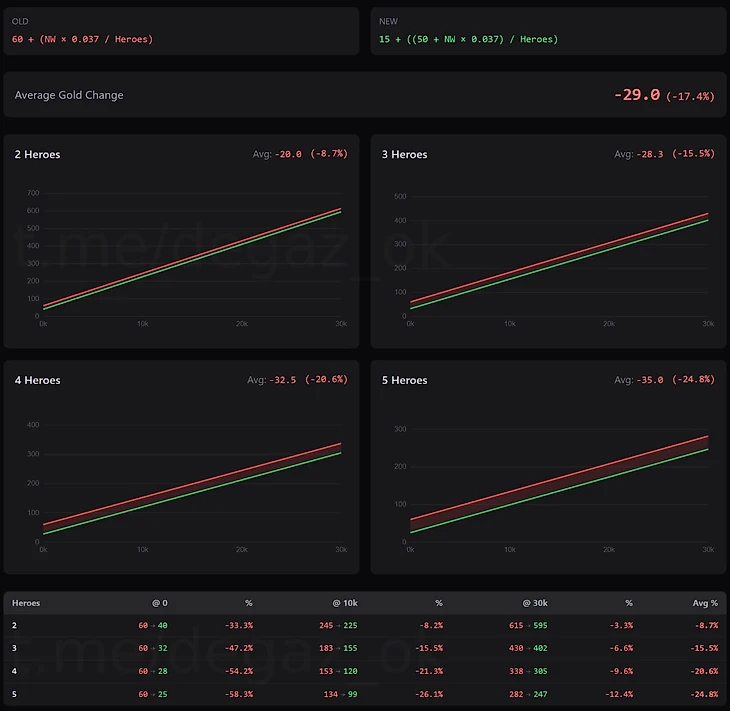730x711 pixels.
Task: Click the Heroes column header in table
Action: tap(26, 603)
